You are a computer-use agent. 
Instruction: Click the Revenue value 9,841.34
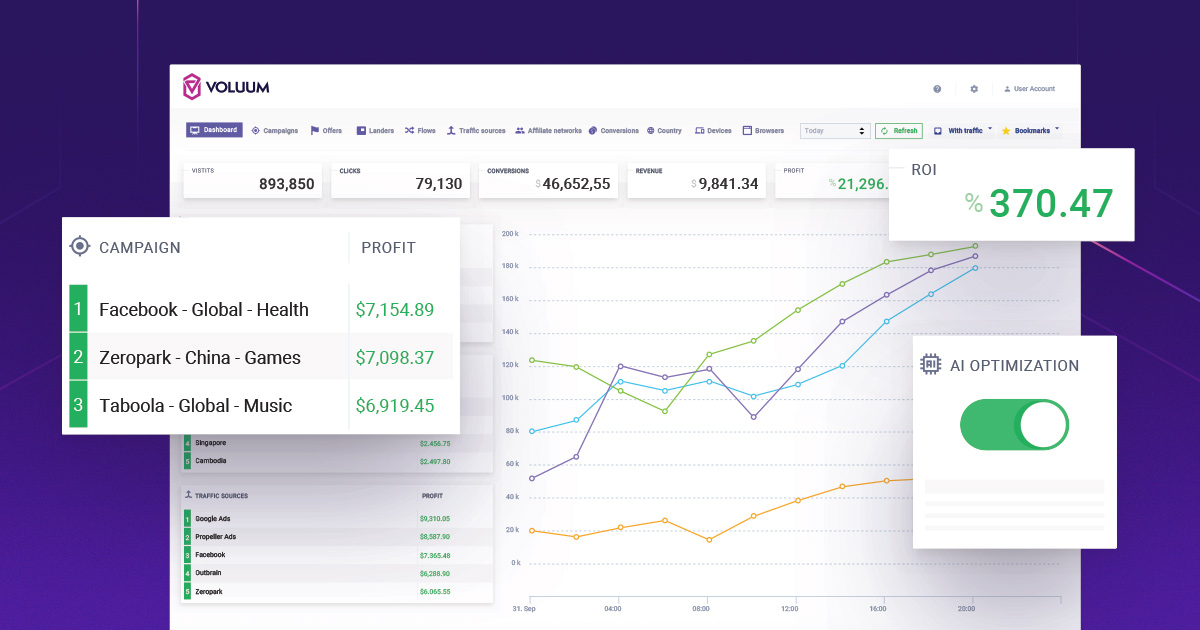[x=728, y=184]
